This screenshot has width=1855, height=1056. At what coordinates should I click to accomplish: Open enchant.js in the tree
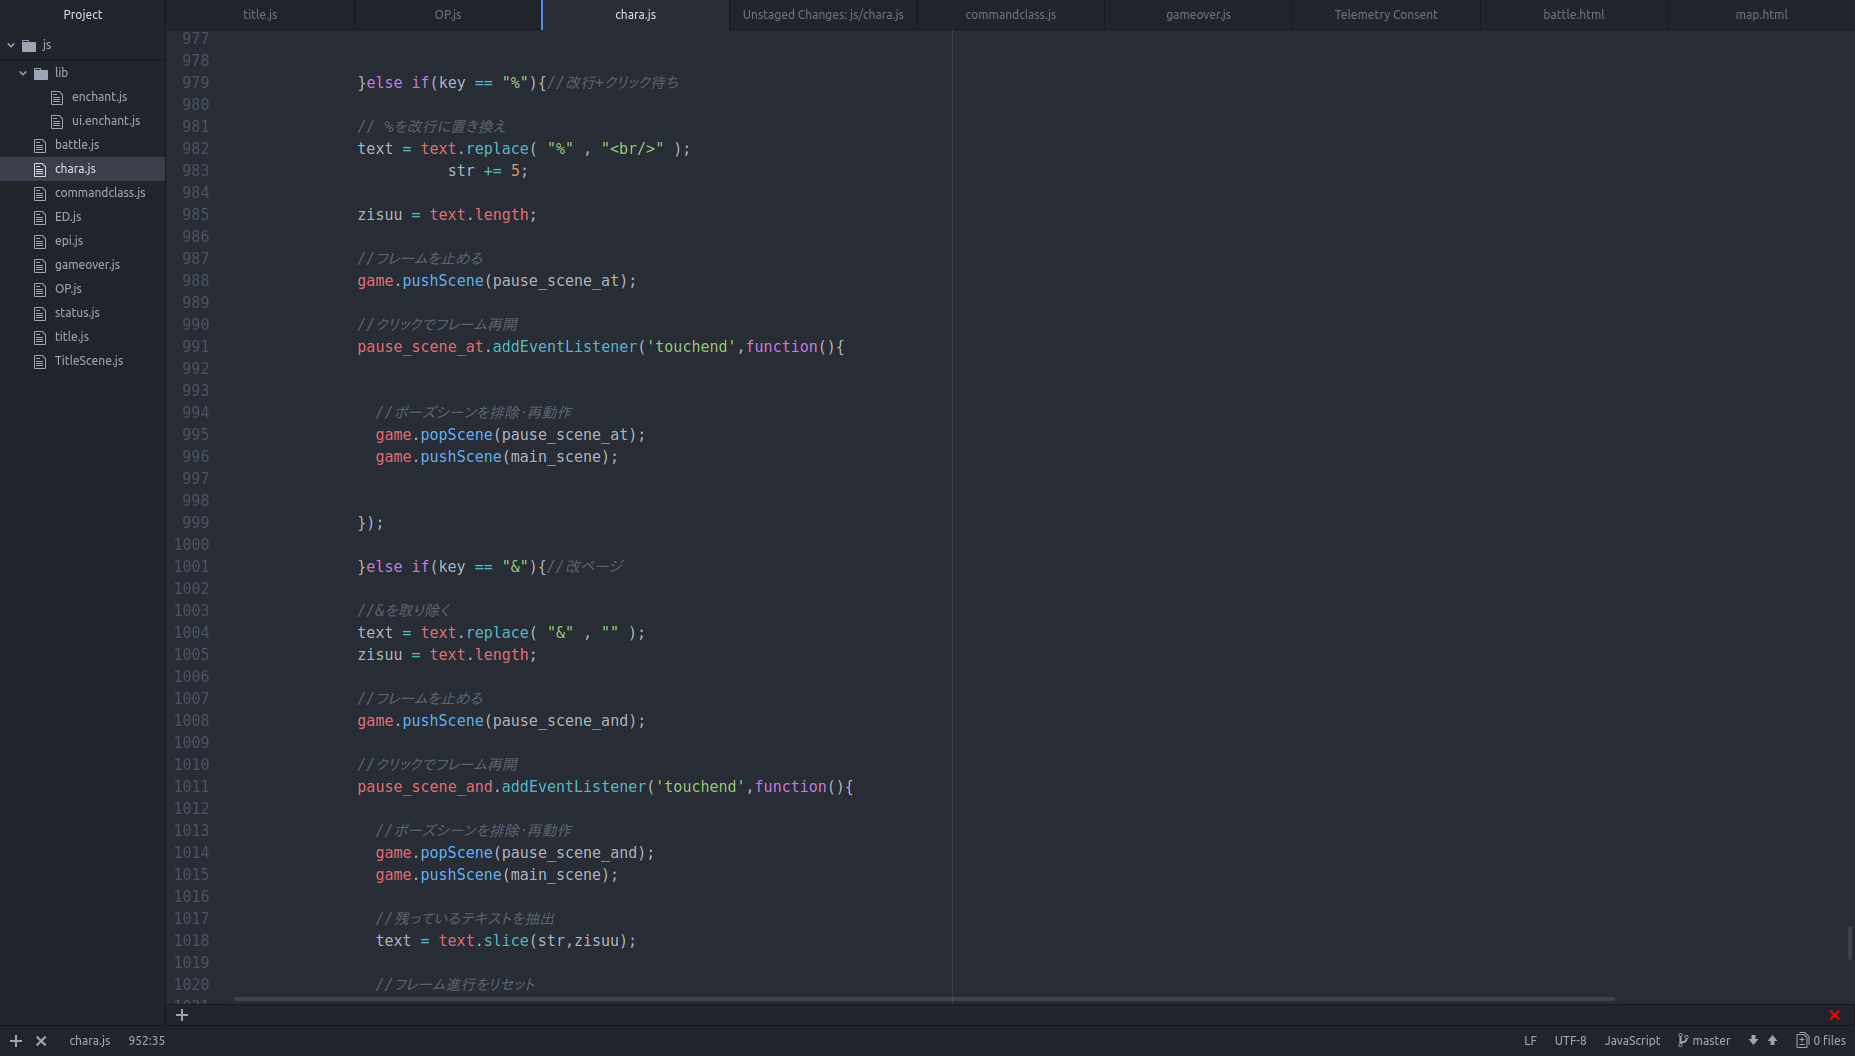(x=99, y=97)
